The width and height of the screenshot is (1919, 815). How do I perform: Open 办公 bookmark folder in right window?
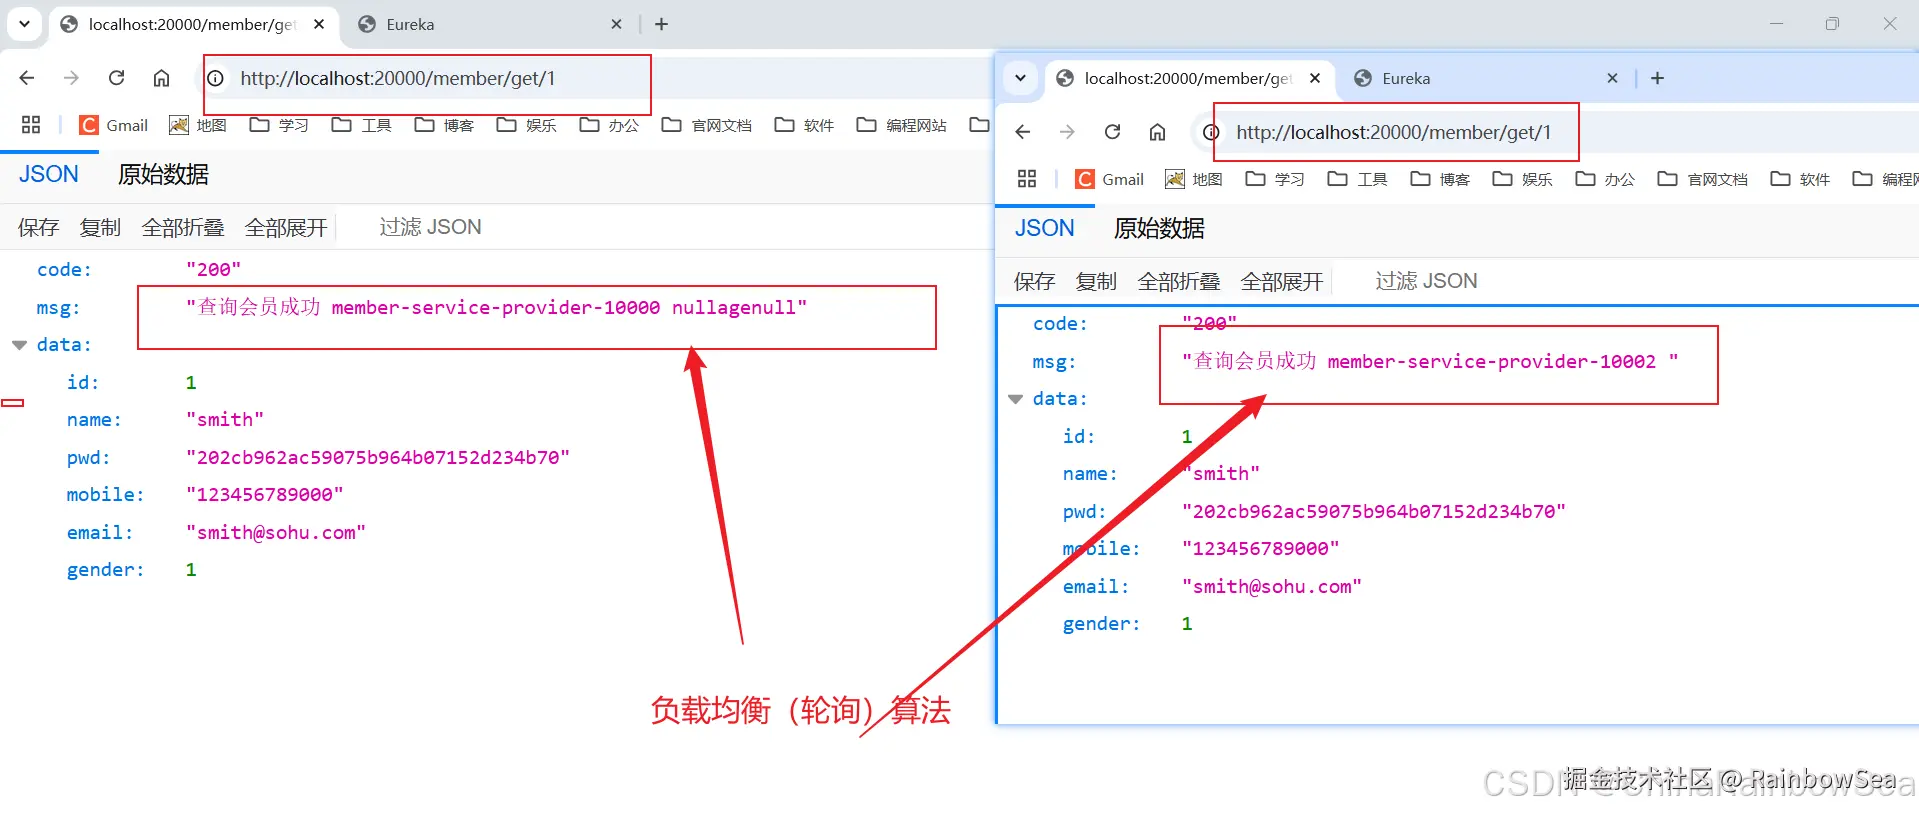[1606, 179]
